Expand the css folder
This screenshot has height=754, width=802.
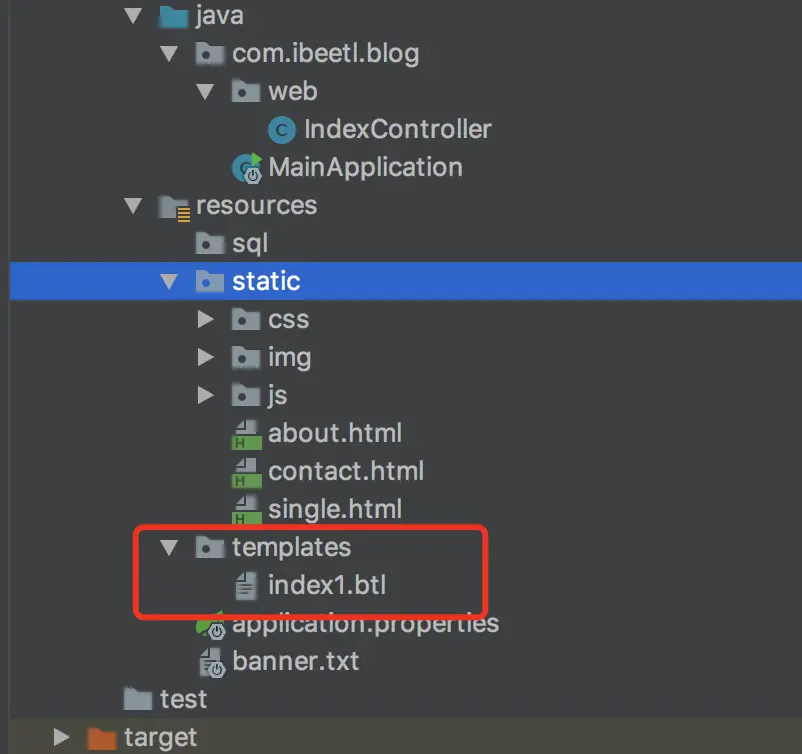205,320
